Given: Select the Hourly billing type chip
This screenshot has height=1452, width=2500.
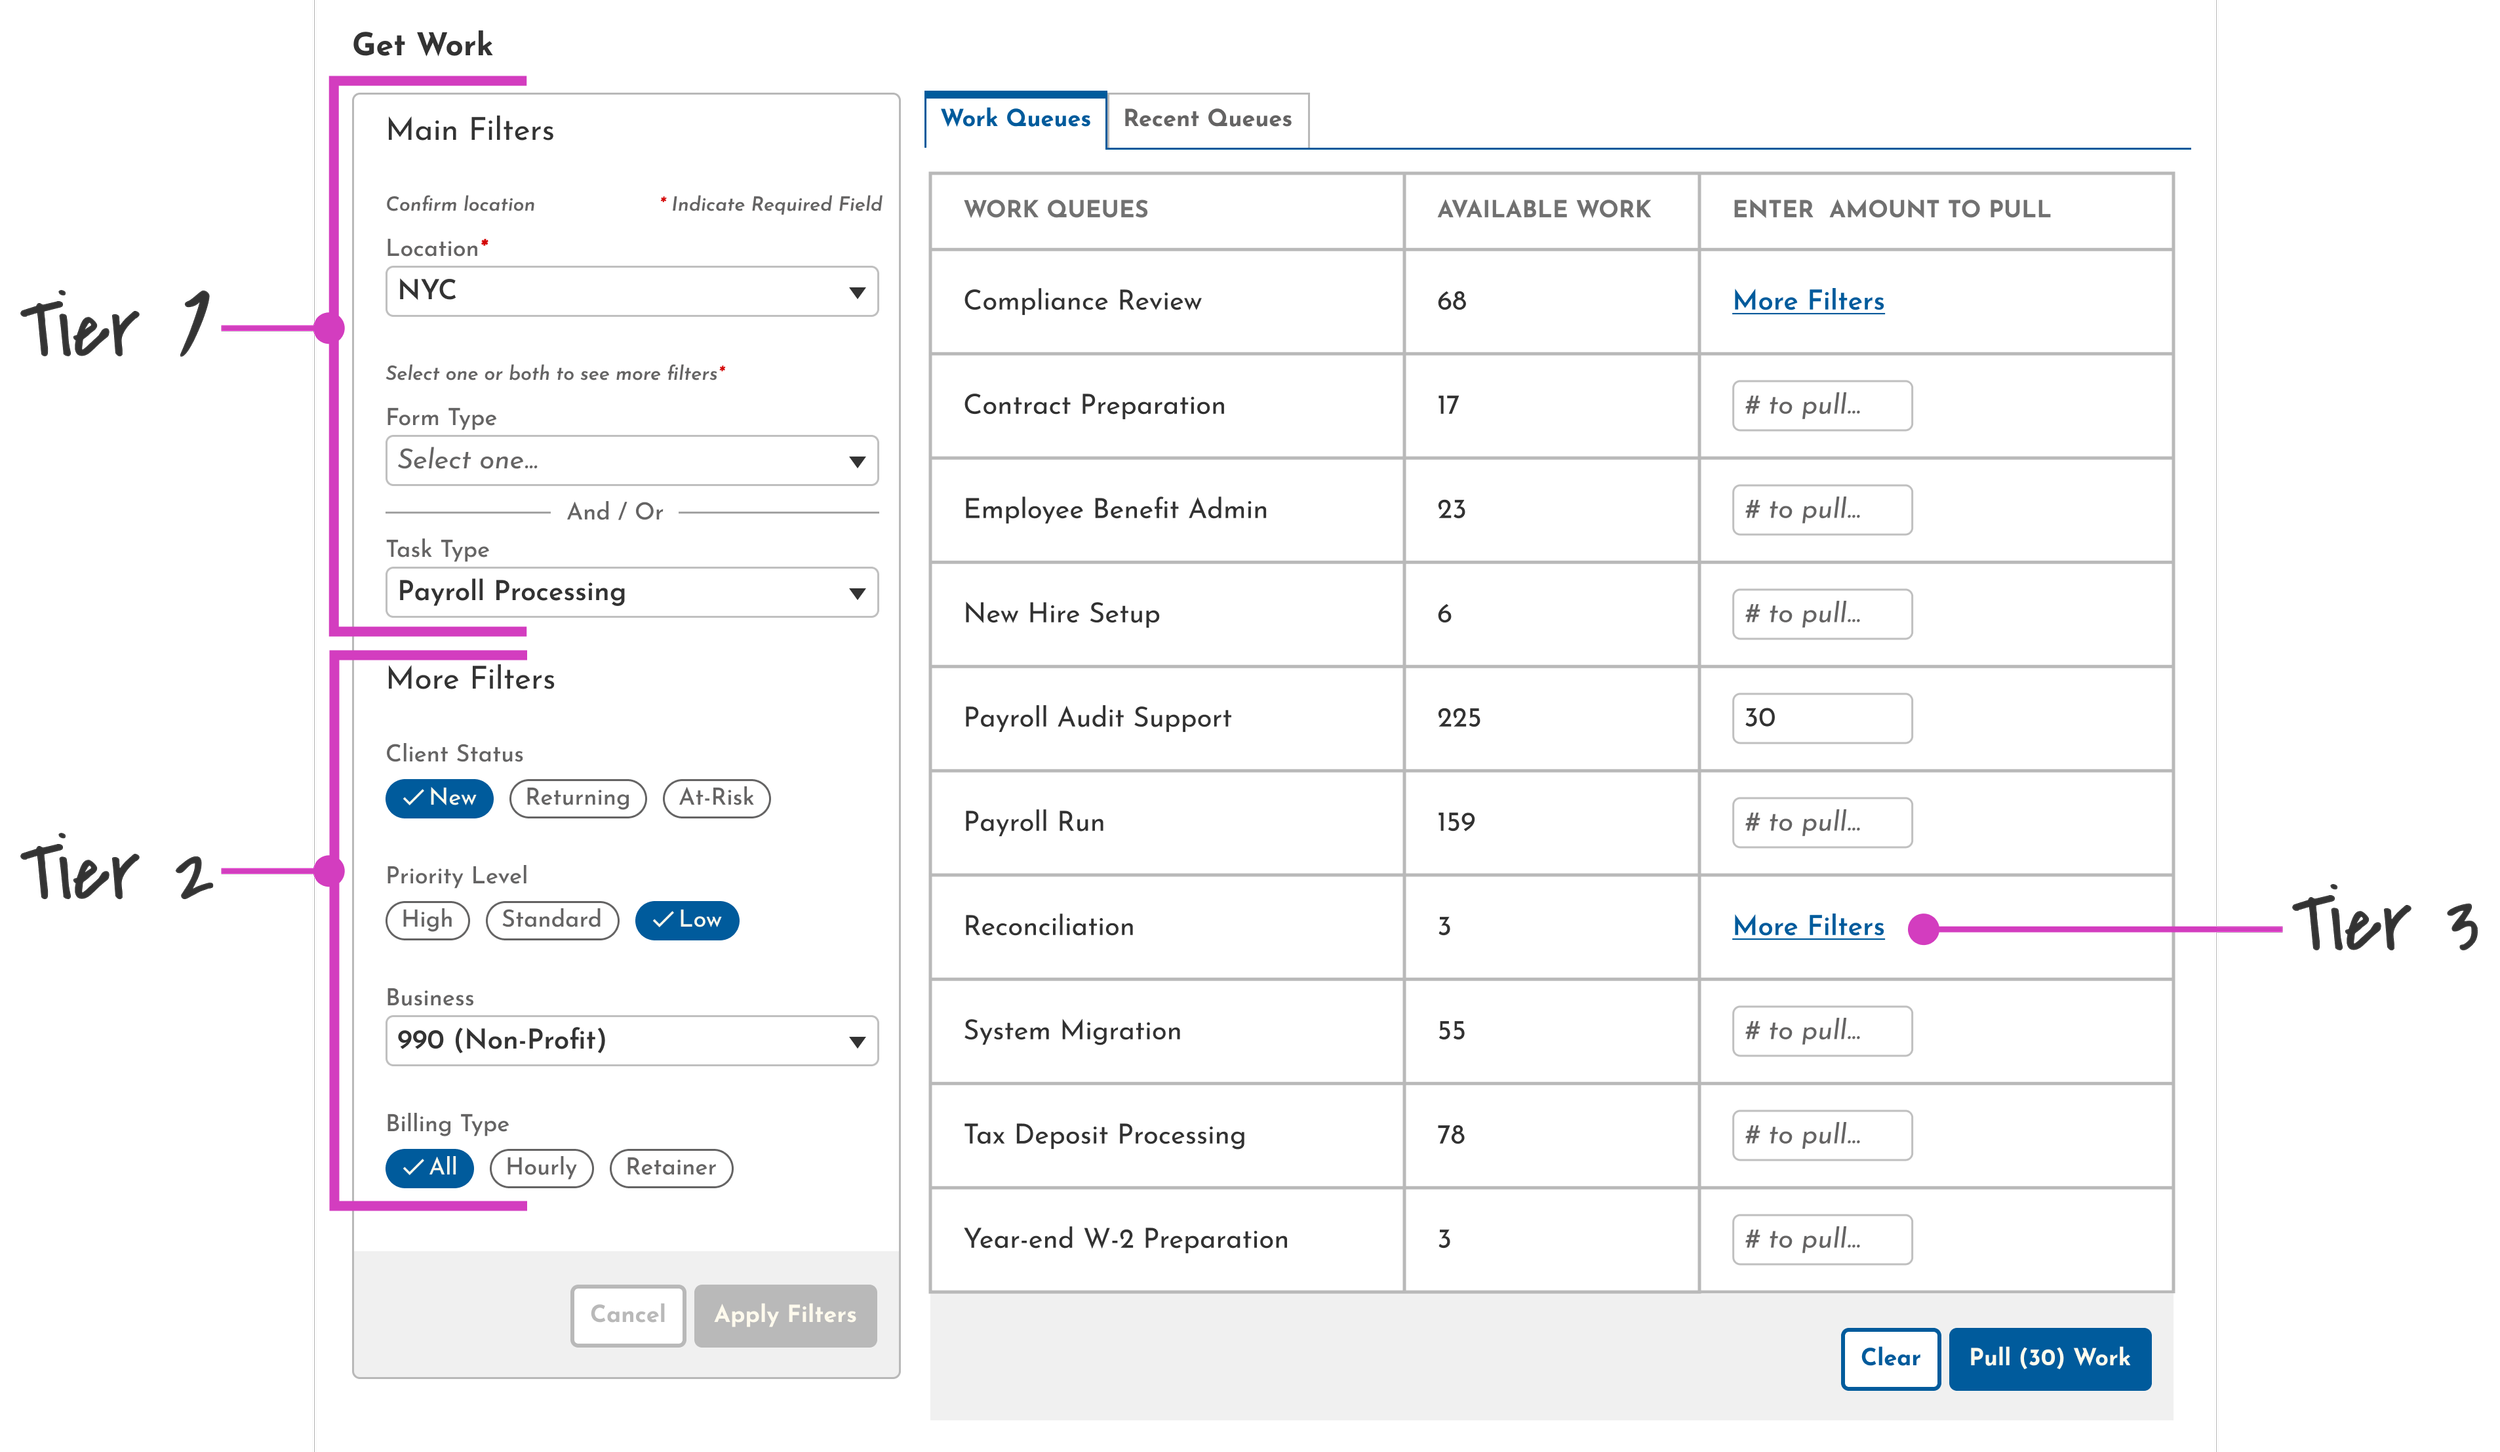Looking at the screenshot, I should (x=541, y=1168).
